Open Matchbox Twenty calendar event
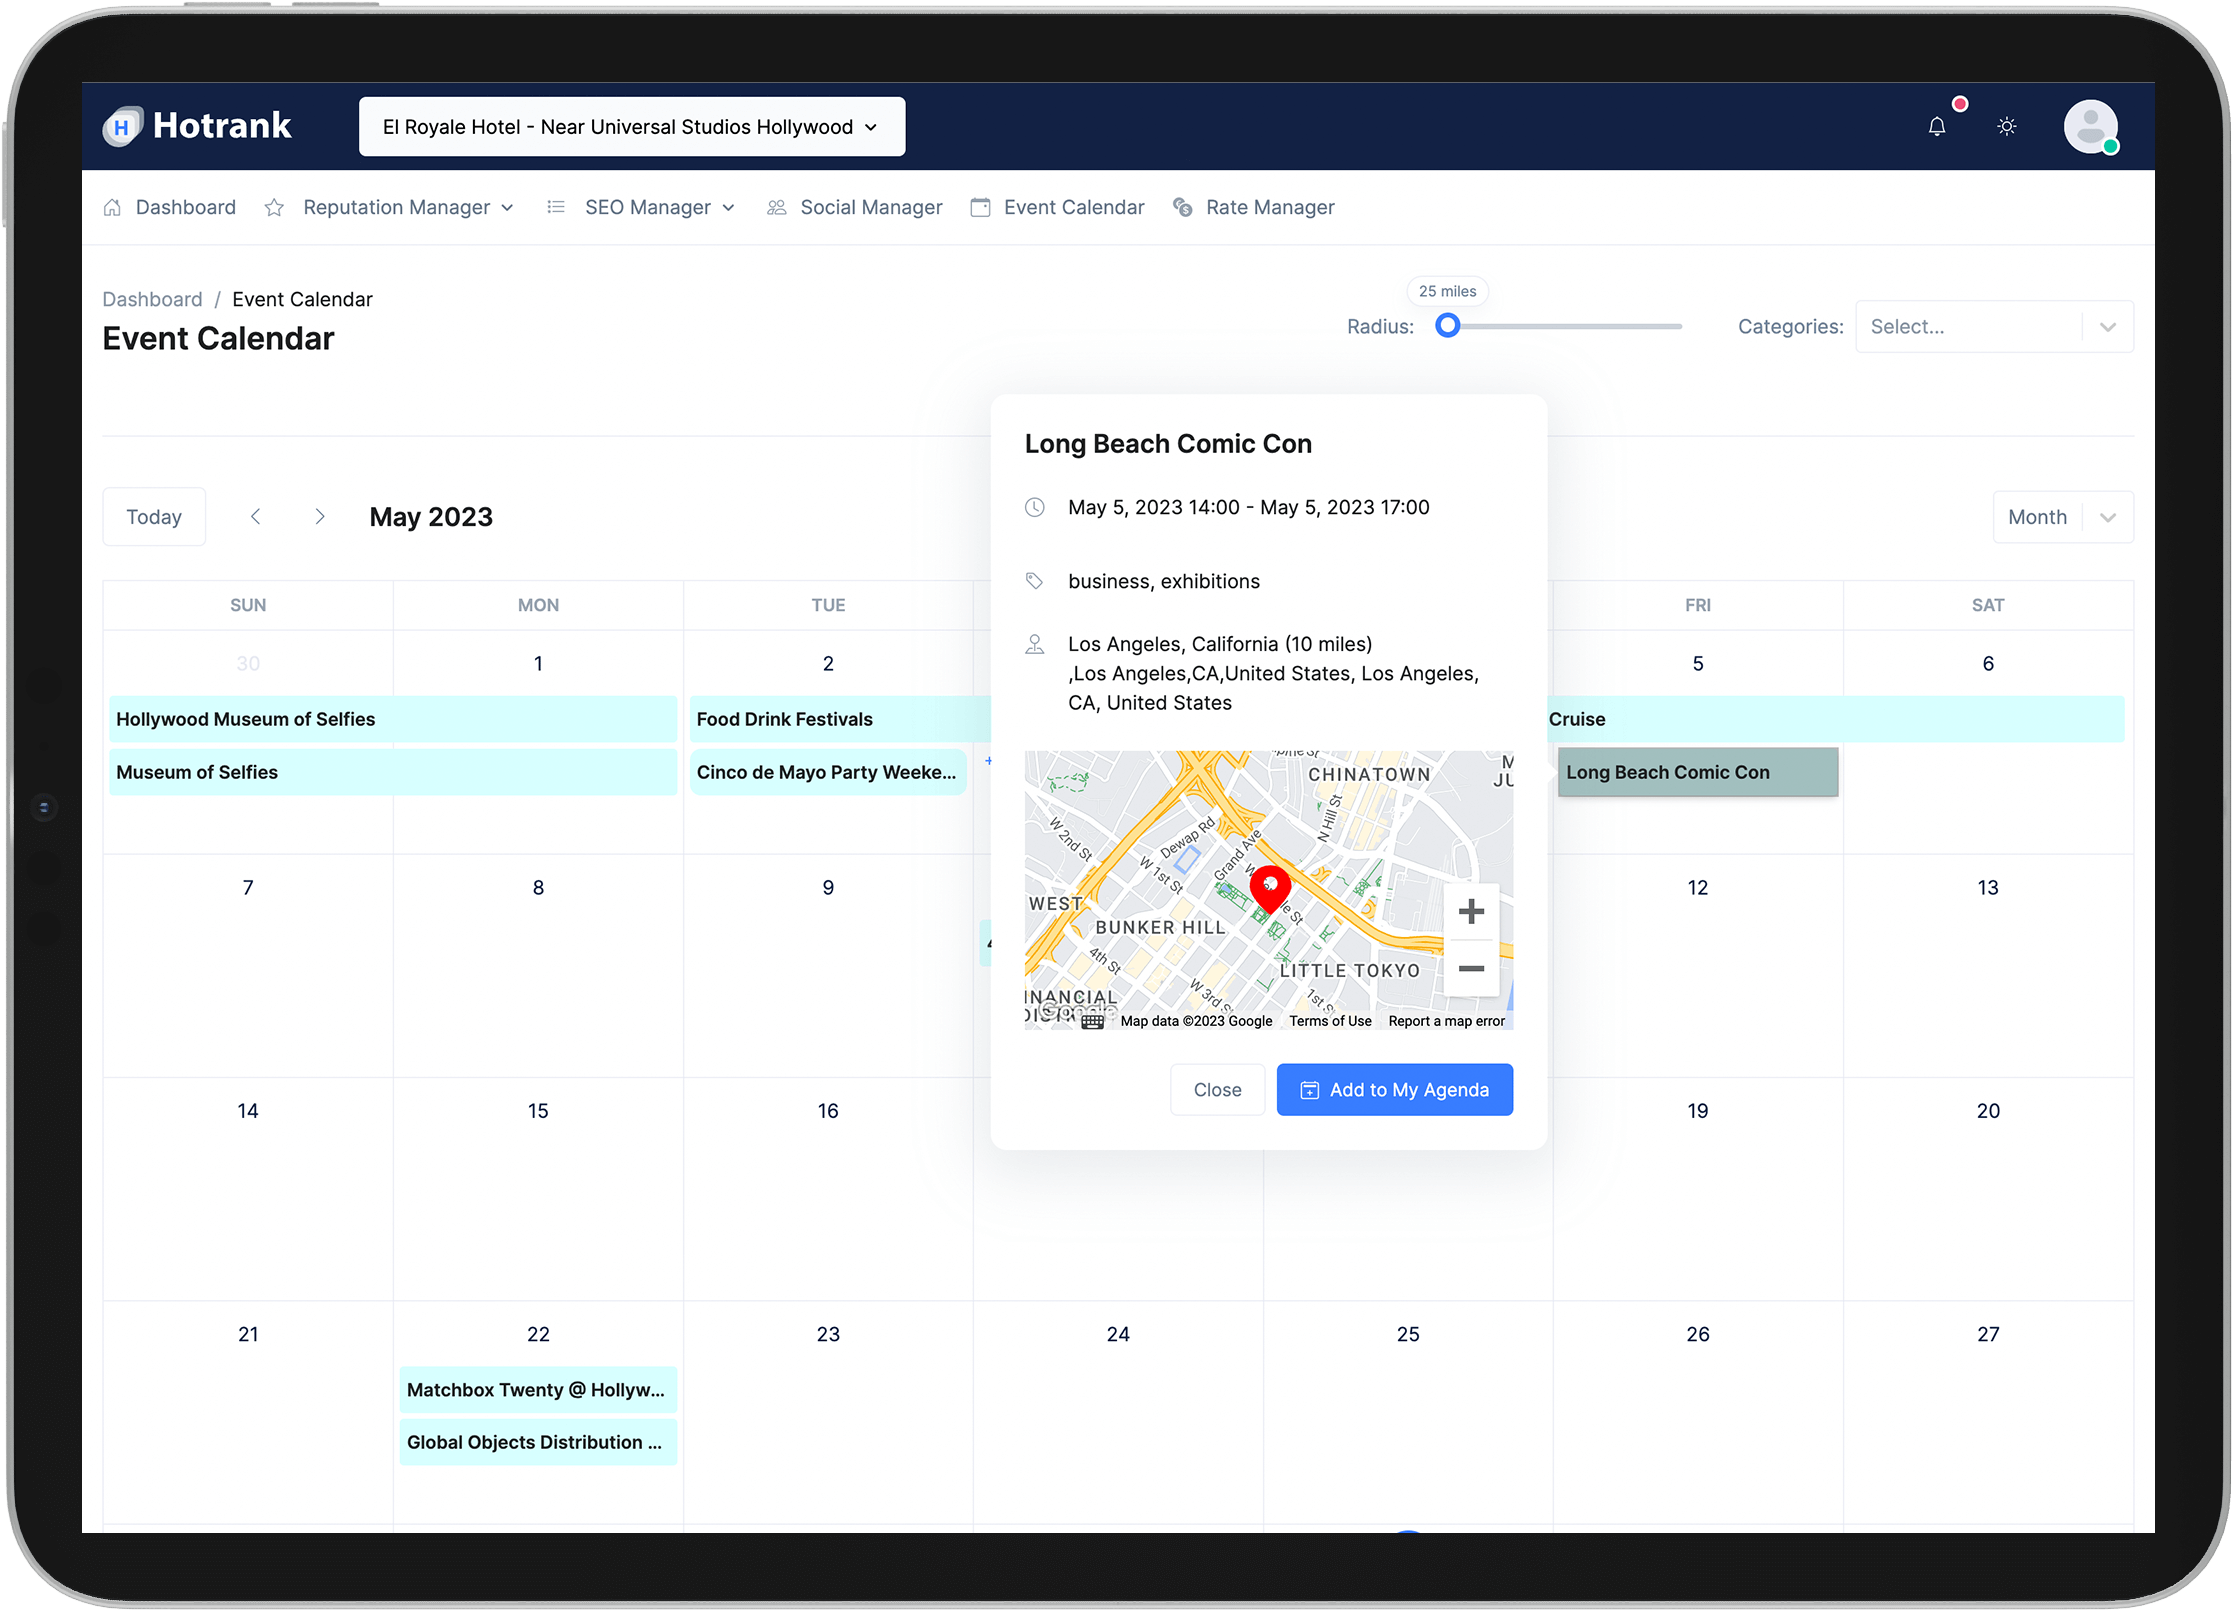The height and width of the screenshot is (1612, 2233). coord(537,1390)
